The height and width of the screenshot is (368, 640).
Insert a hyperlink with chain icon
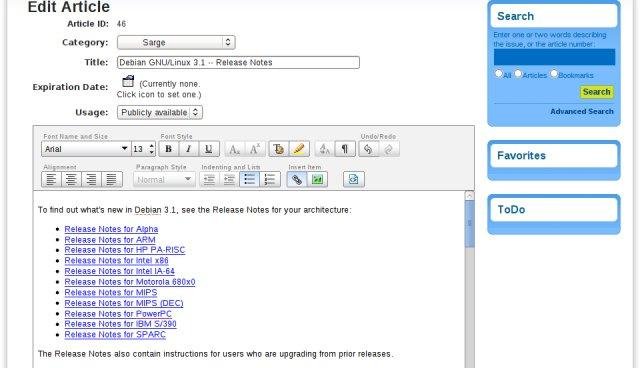click(x=297, y=180)
